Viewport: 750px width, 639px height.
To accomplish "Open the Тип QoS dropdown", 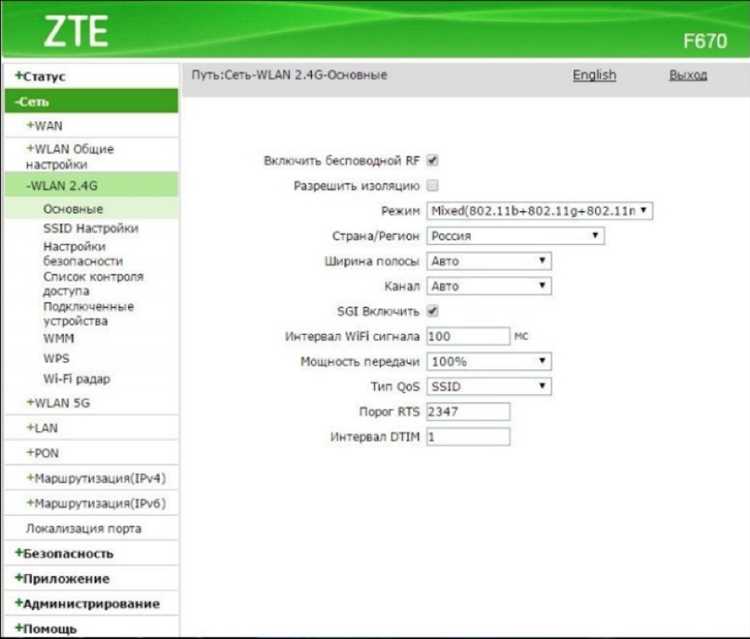I will pyautogui.click(x=489, y=386).
